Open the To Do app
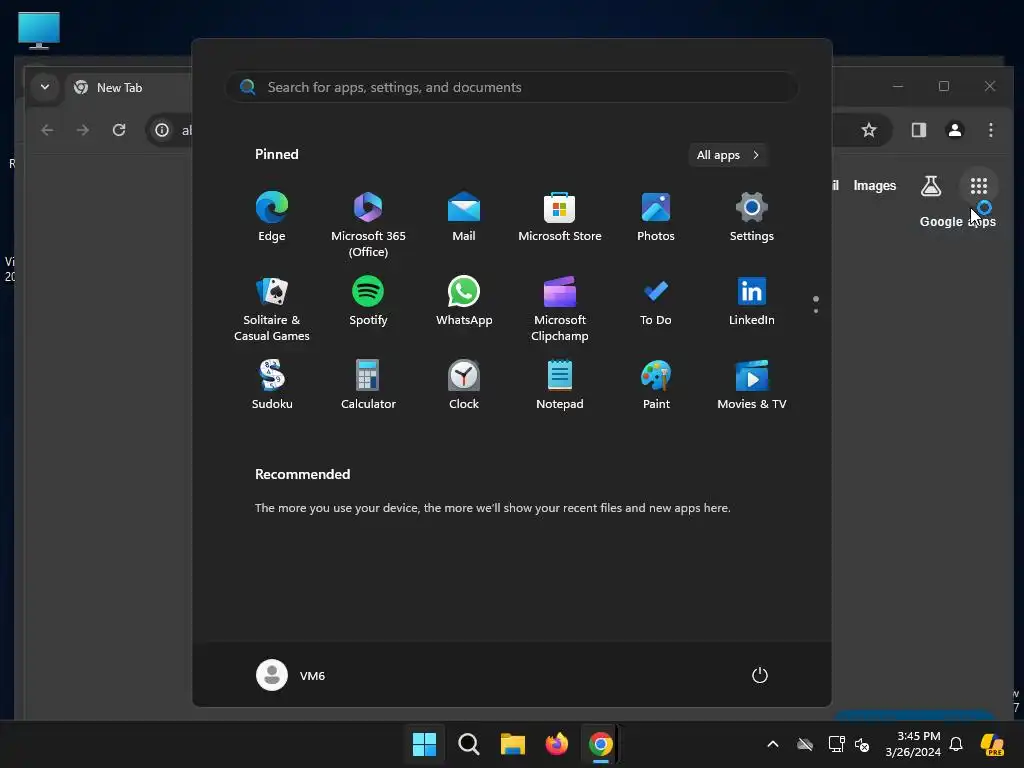 click(x=656, y=302)
